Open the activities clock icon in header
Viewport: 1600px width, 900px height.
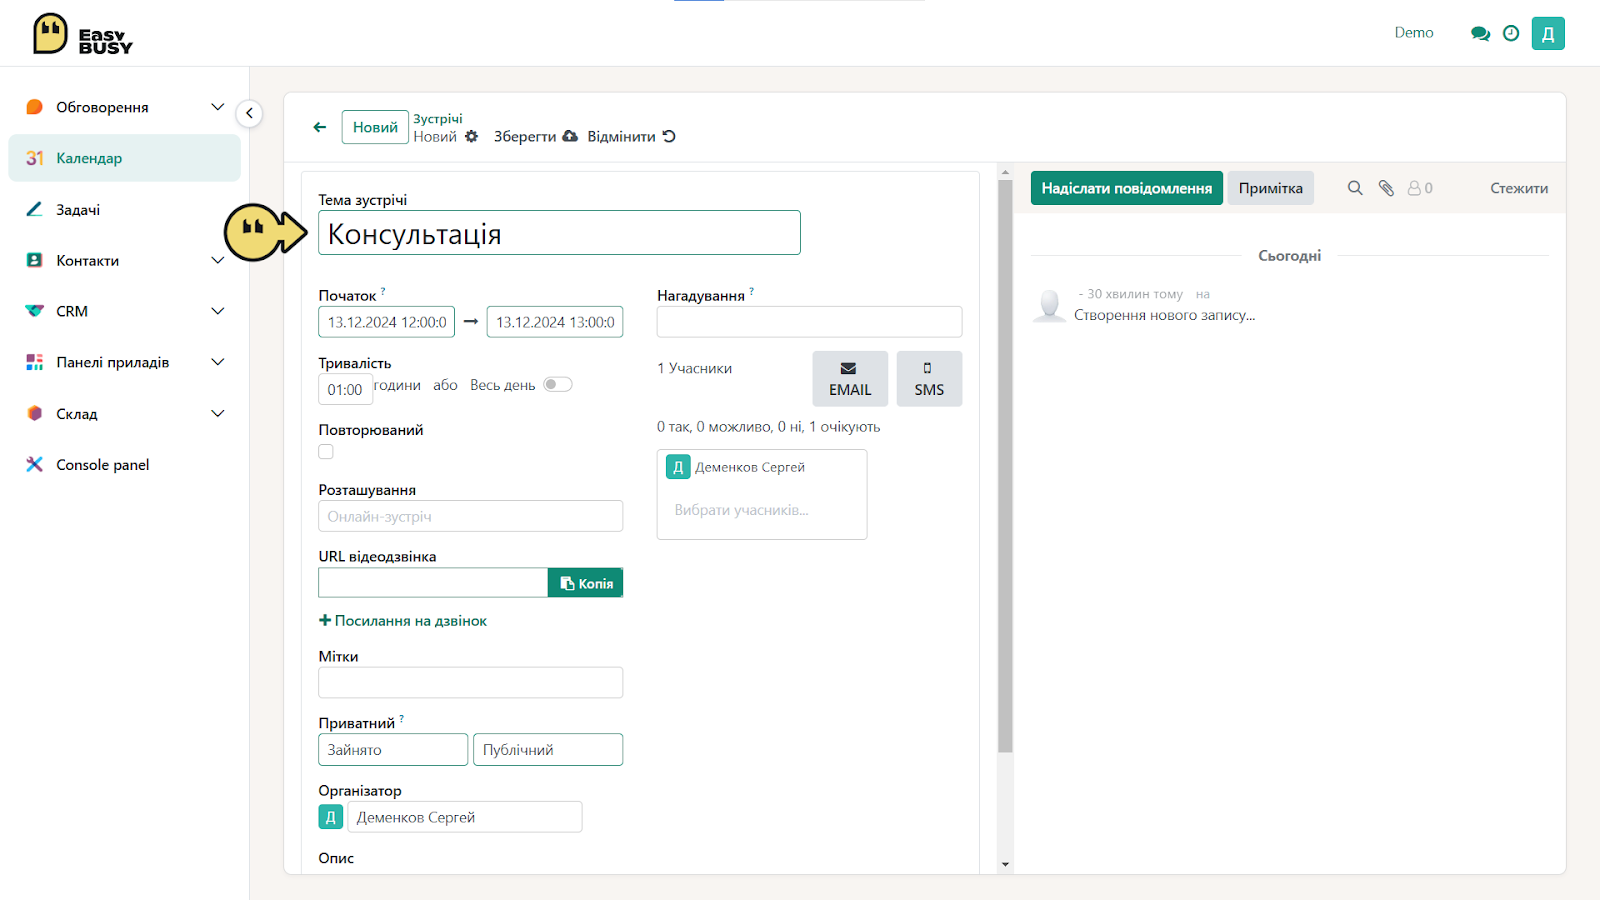point(1511,33)
